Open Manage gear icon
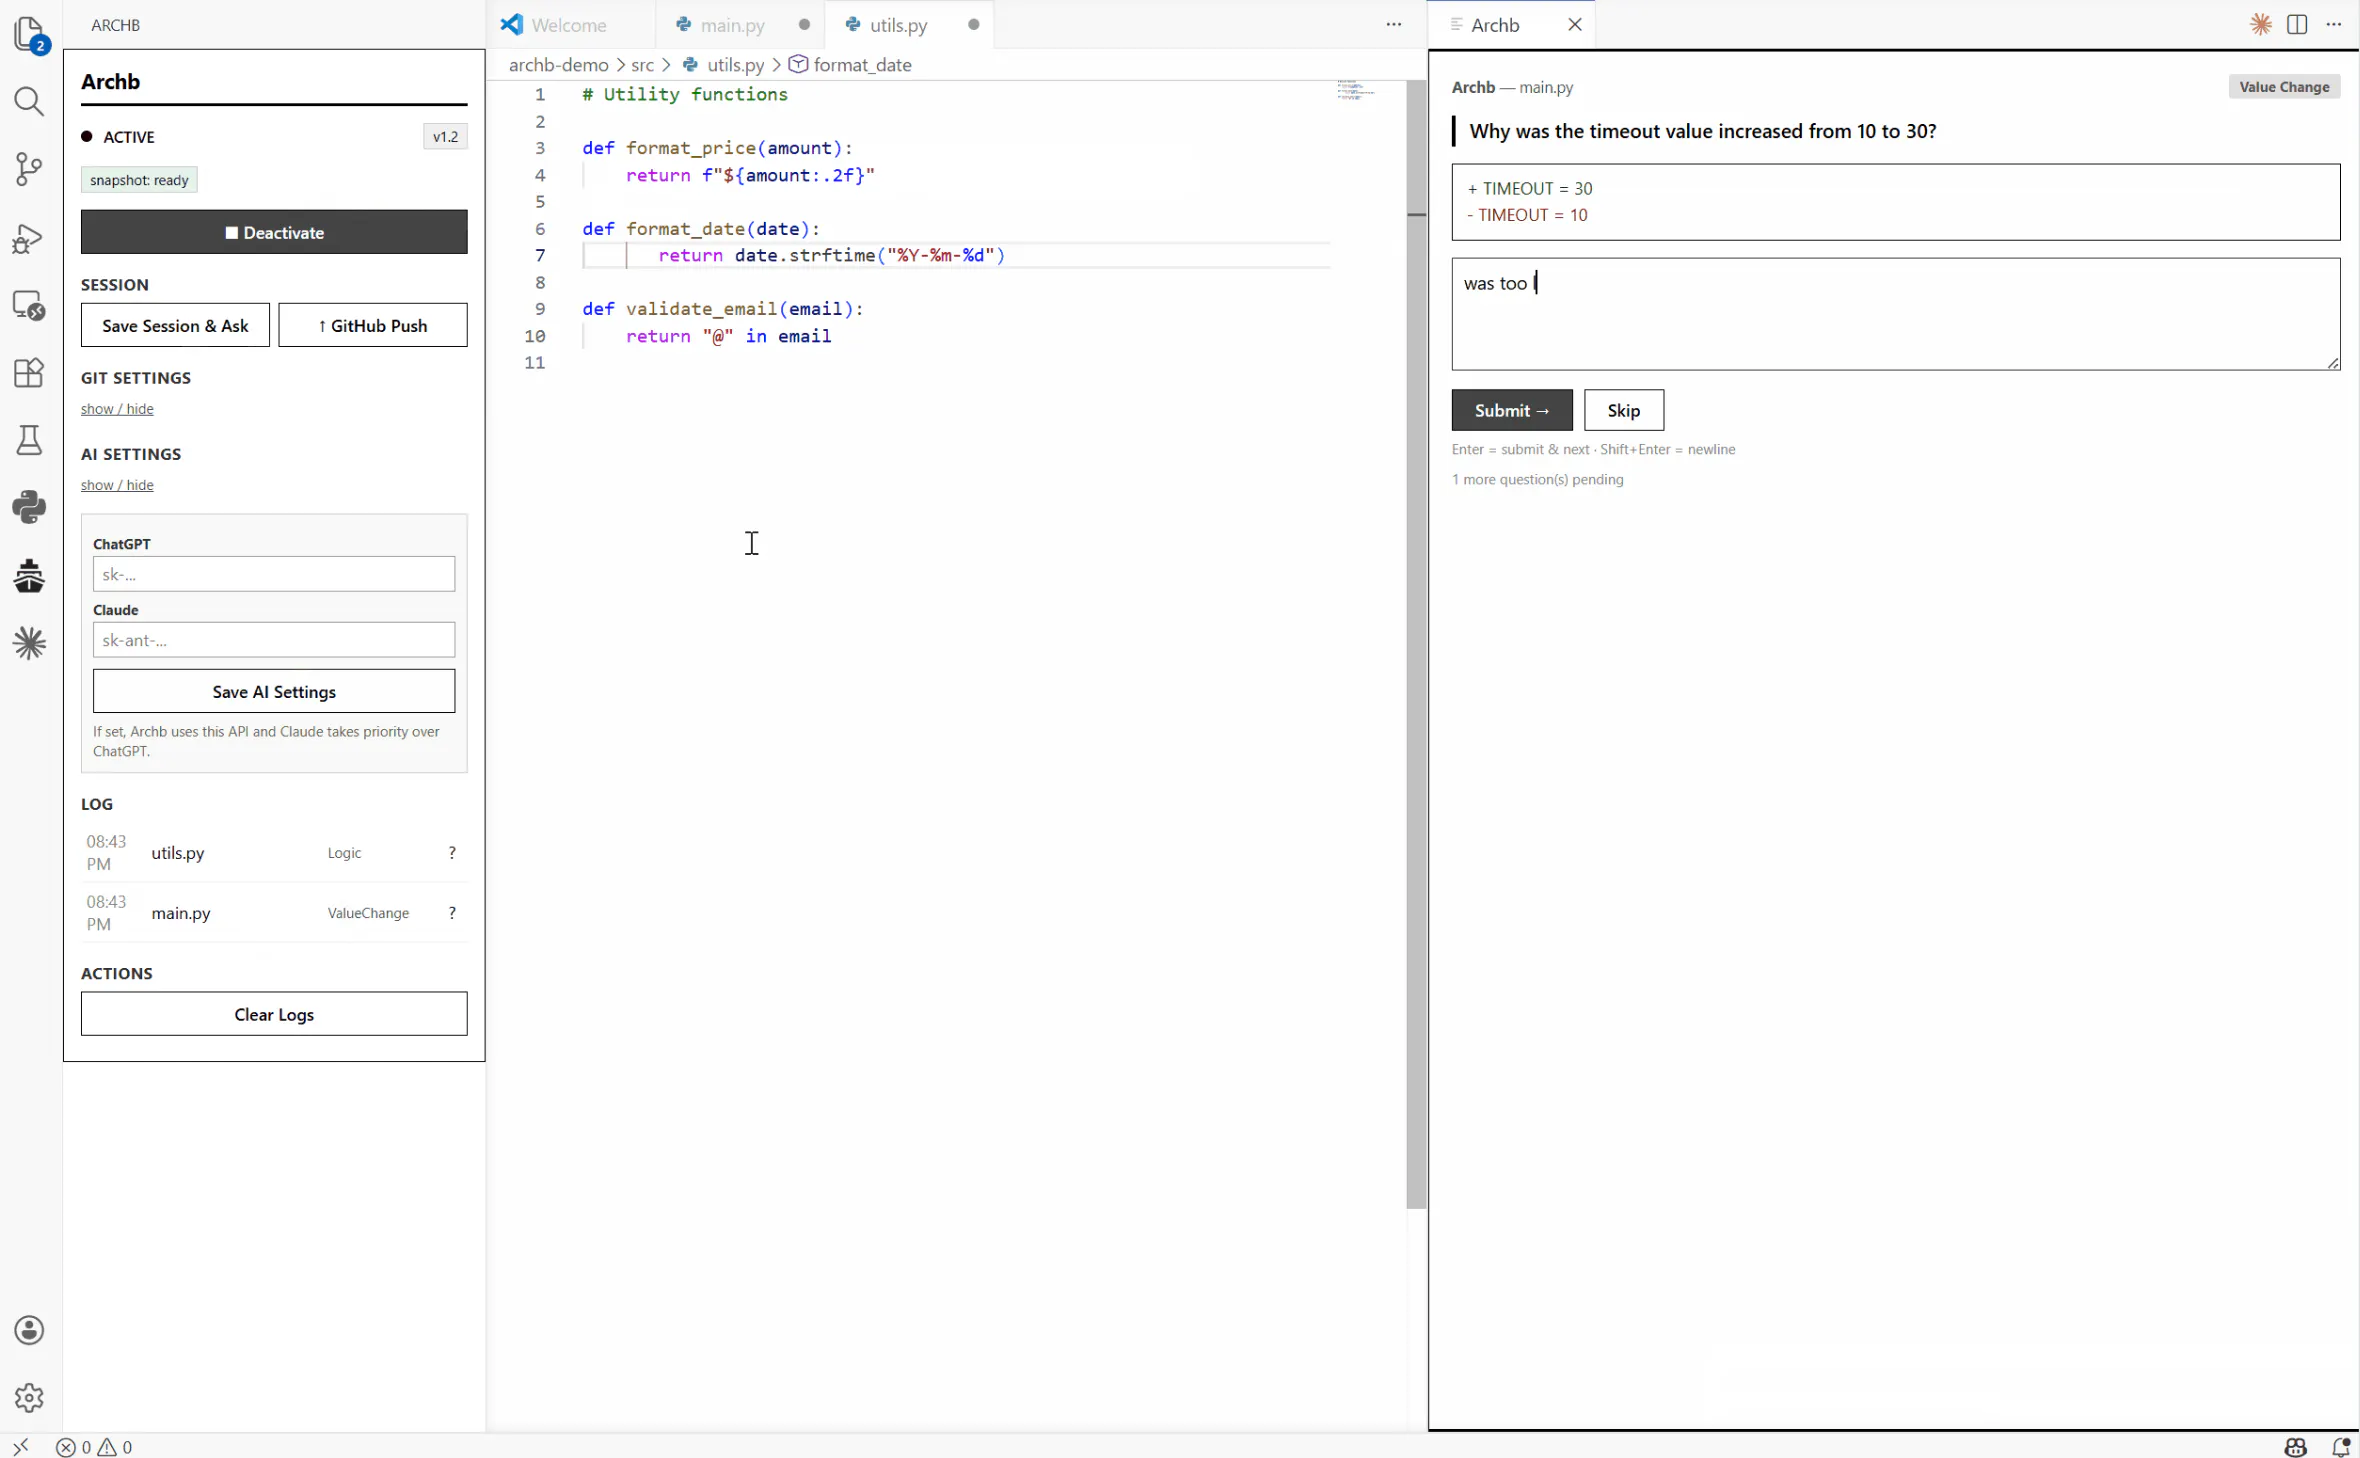Image resolution: width=2360 pixels, height=1458 pixels. point(29,1397)
